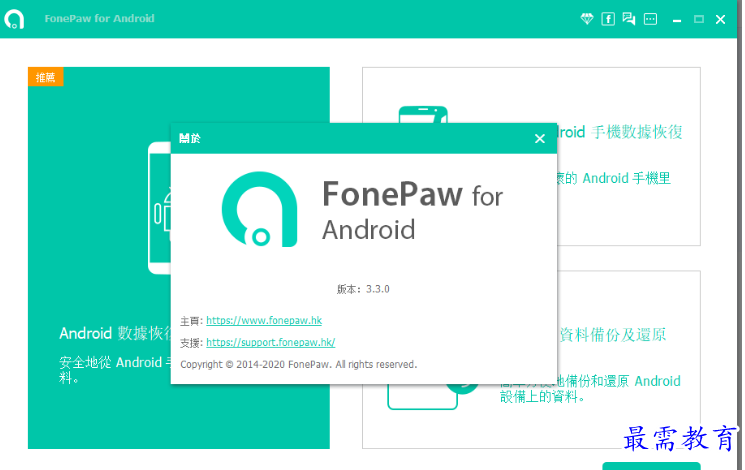745x470 pixels.
Task: Minimize the FonePaw main window
Action: pyautogui.click(x=677, y=20)
